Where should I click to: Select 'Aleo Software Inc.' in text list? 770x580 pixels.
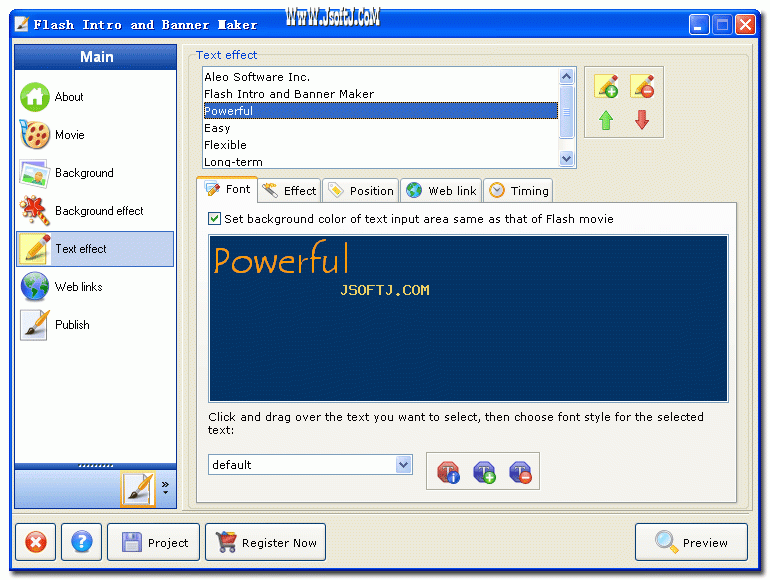coord(381,77)
